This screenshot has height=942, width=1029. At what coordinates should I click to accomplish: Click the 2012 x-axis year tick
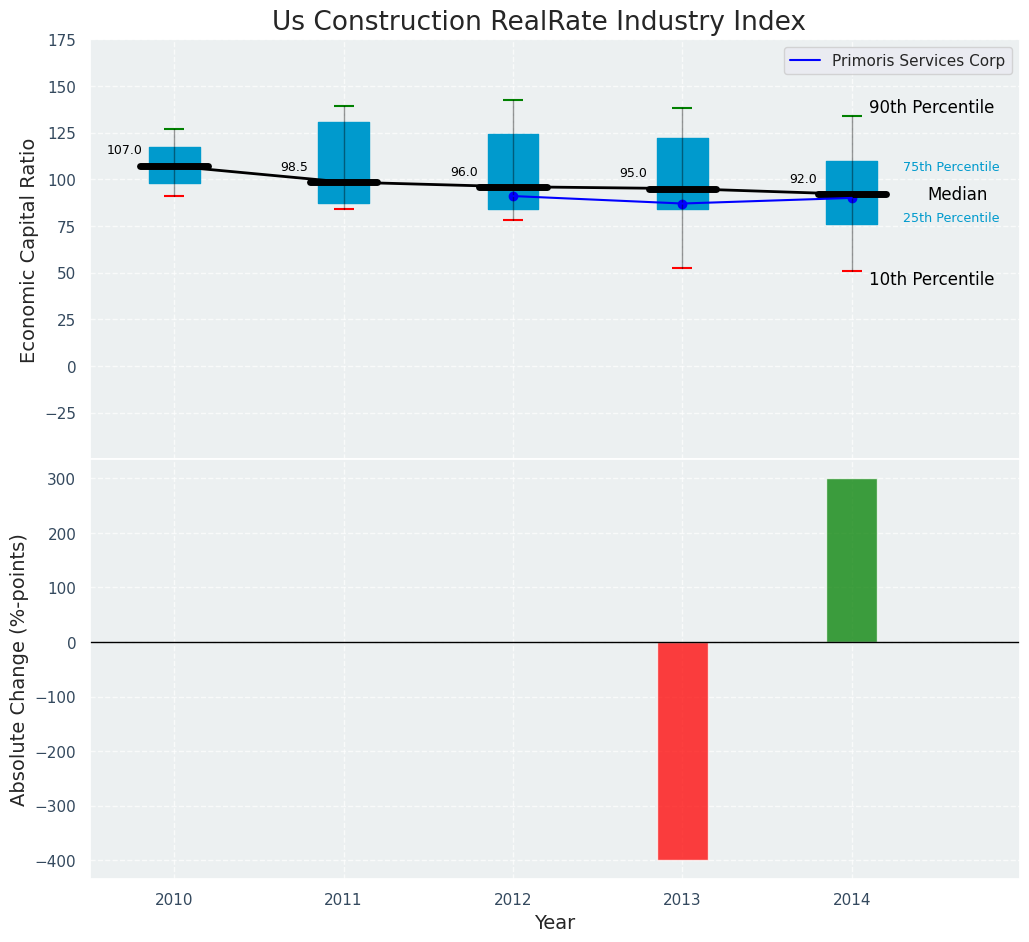coord(513,899)
